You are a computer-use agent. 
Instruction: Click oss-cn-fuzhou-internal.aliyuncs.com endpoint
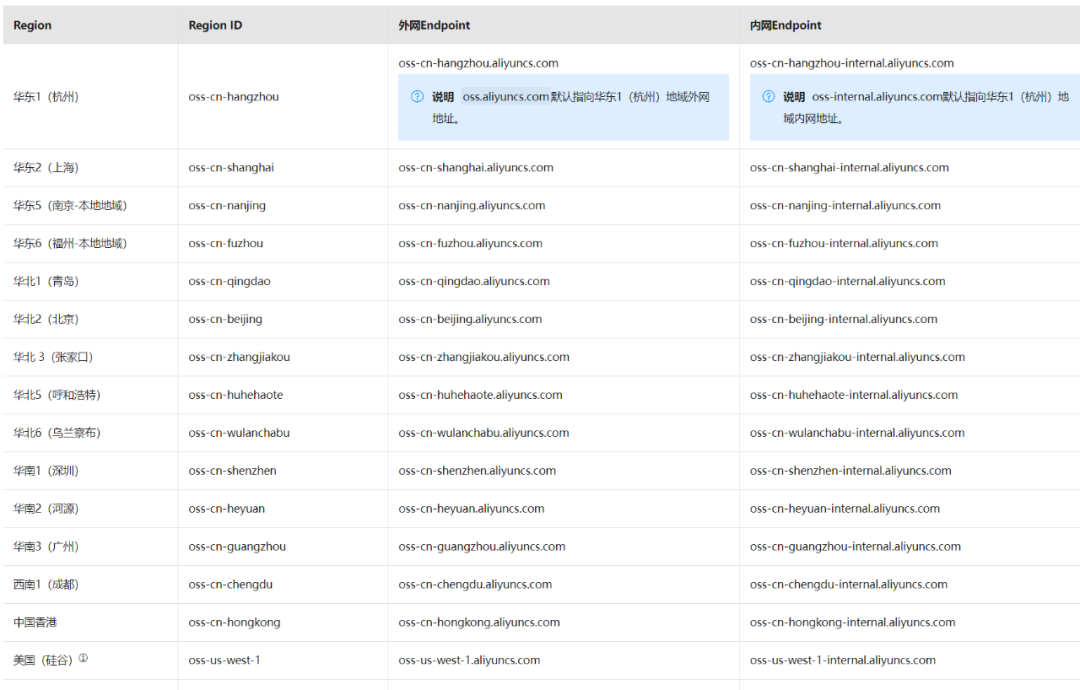(x=844, y=244)
